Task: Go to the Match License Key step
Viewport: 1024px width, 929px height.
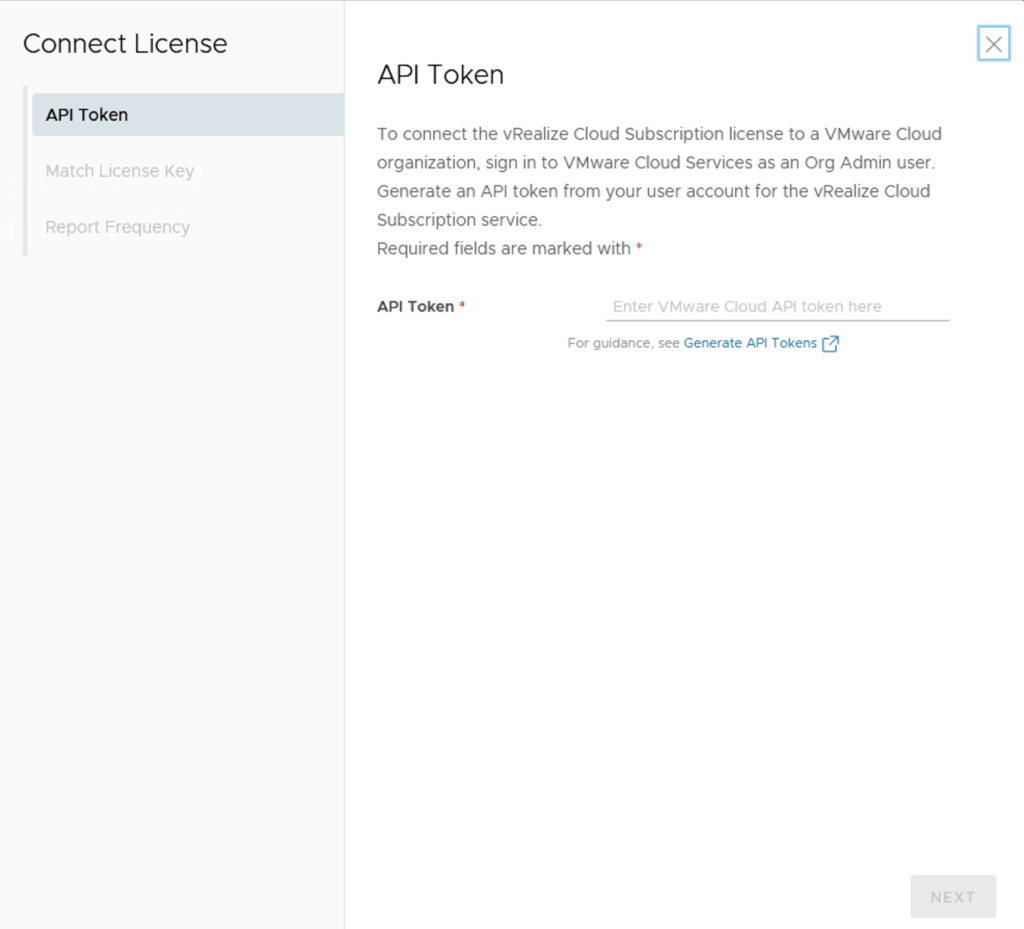Action: coord(120,171)
